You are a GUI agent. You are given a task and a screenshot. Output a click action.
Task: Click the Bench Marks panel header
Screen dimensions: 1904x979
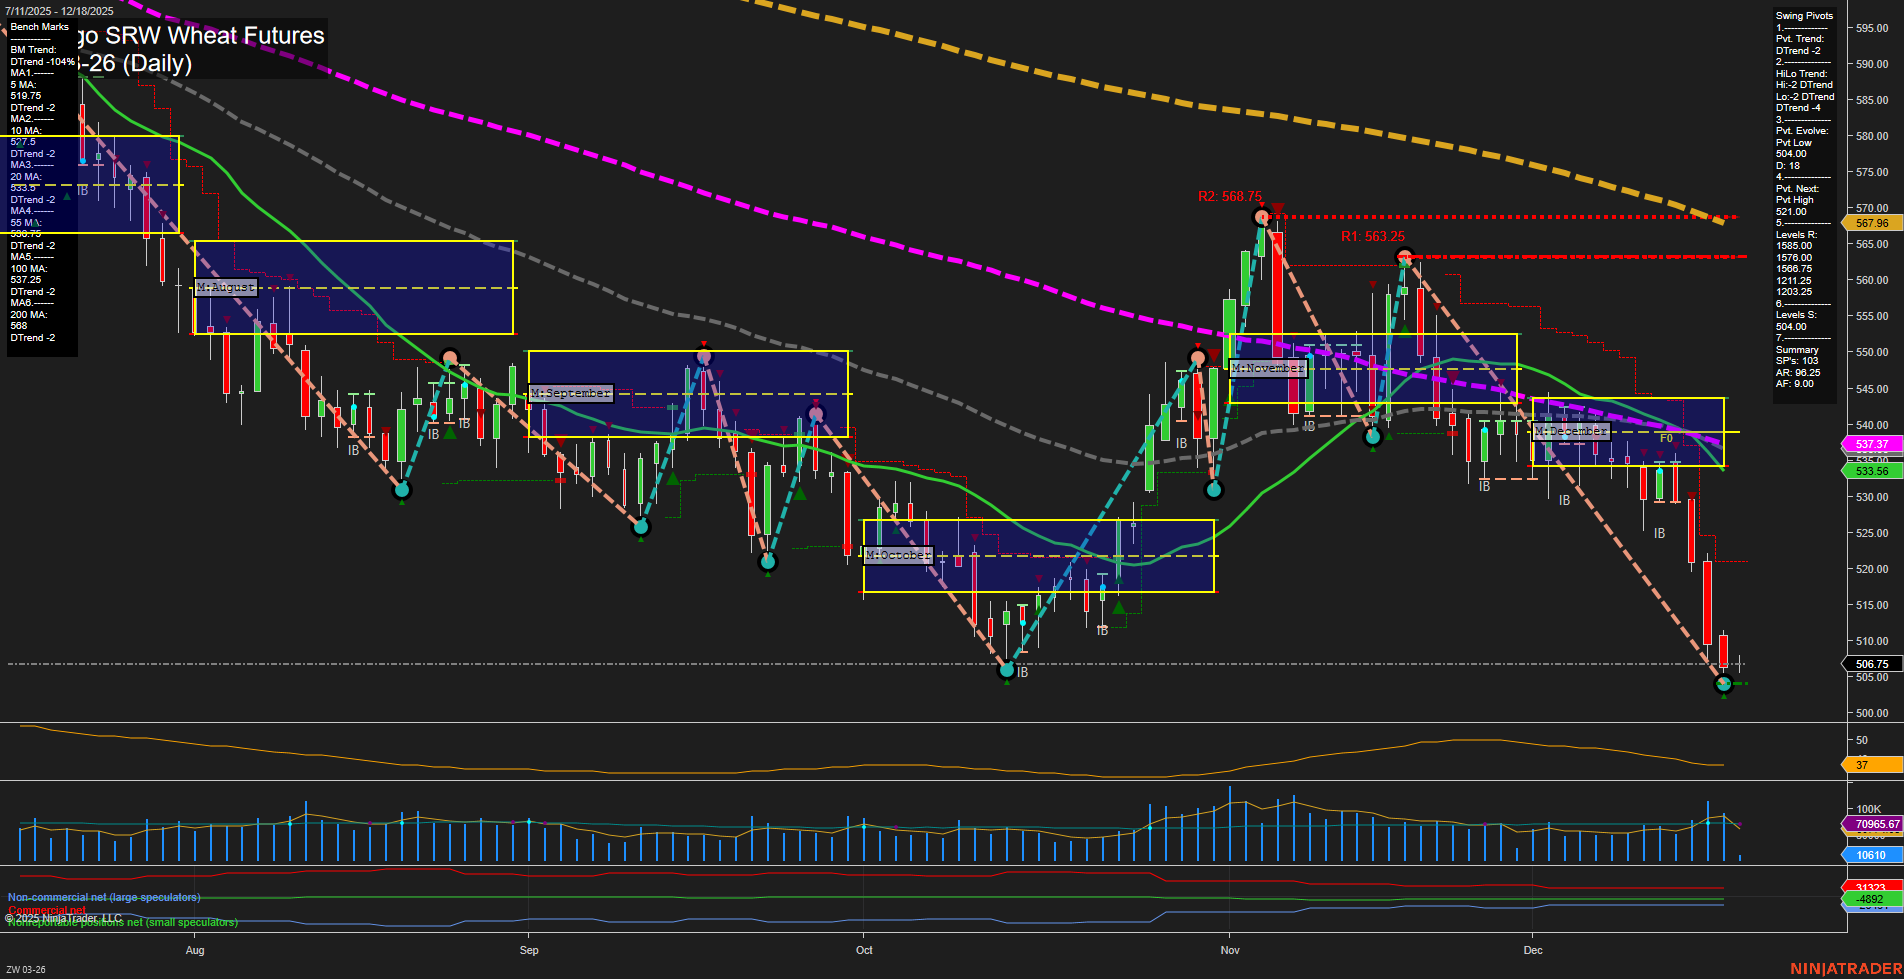[38, 26]
